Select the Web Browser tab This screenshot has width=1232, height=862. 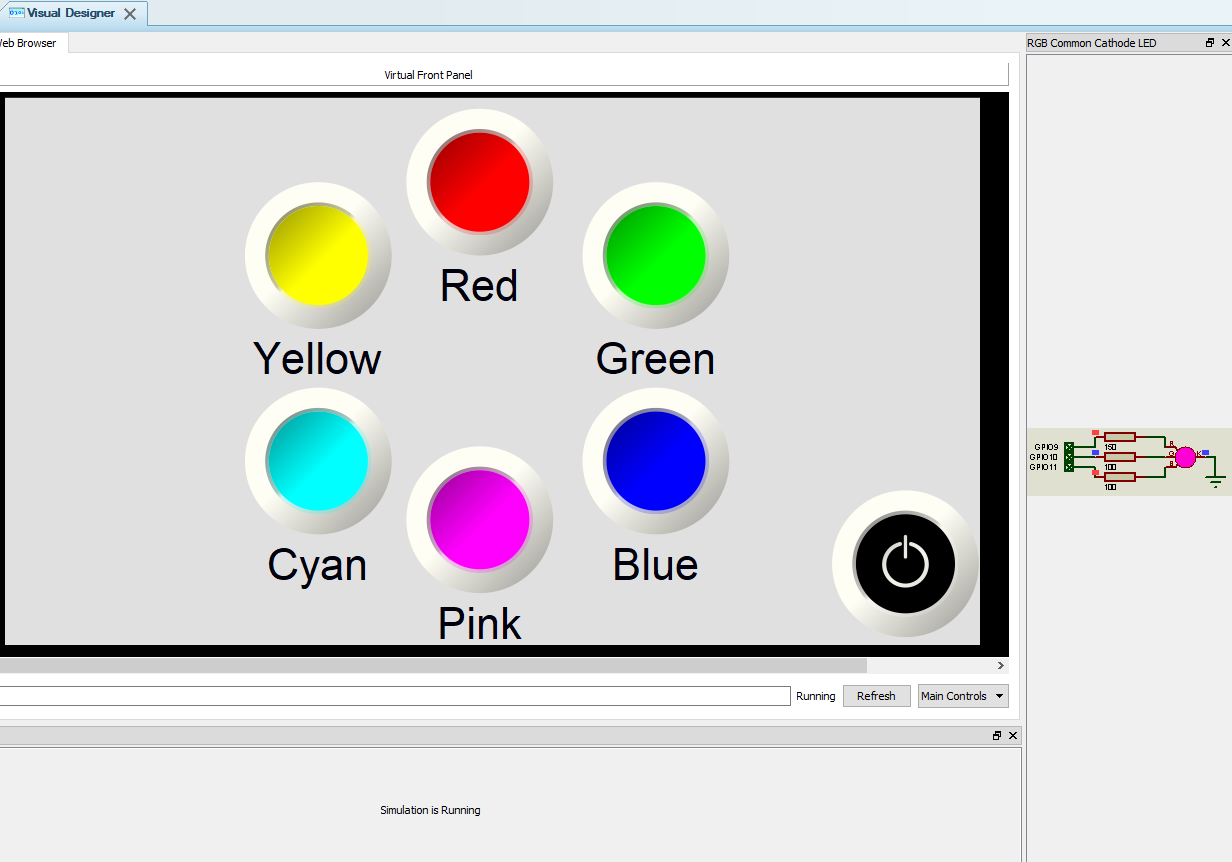point(28,43)
